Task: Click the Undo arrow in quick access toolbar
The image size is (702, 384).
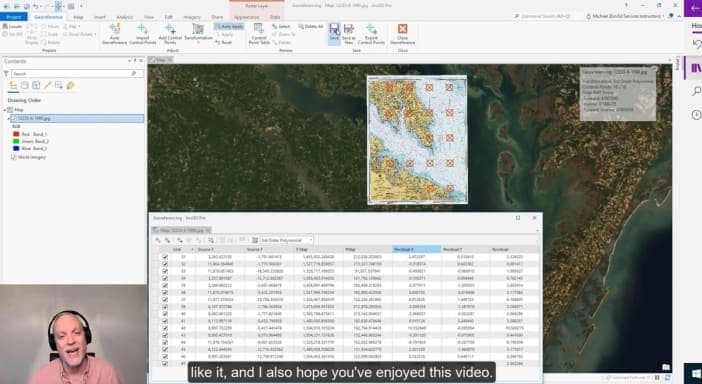Action: pos(35,6)
